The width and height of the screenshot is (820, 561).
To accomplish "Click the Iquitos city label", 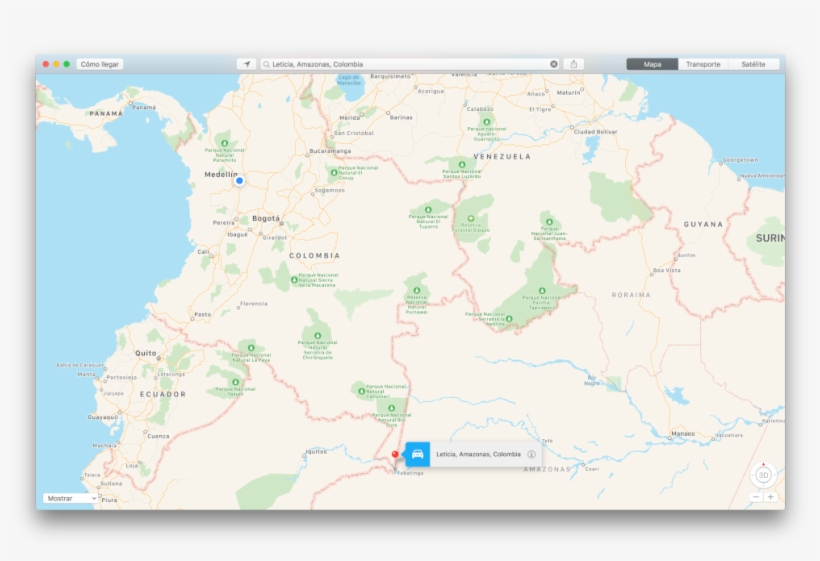I will [316, 451].
